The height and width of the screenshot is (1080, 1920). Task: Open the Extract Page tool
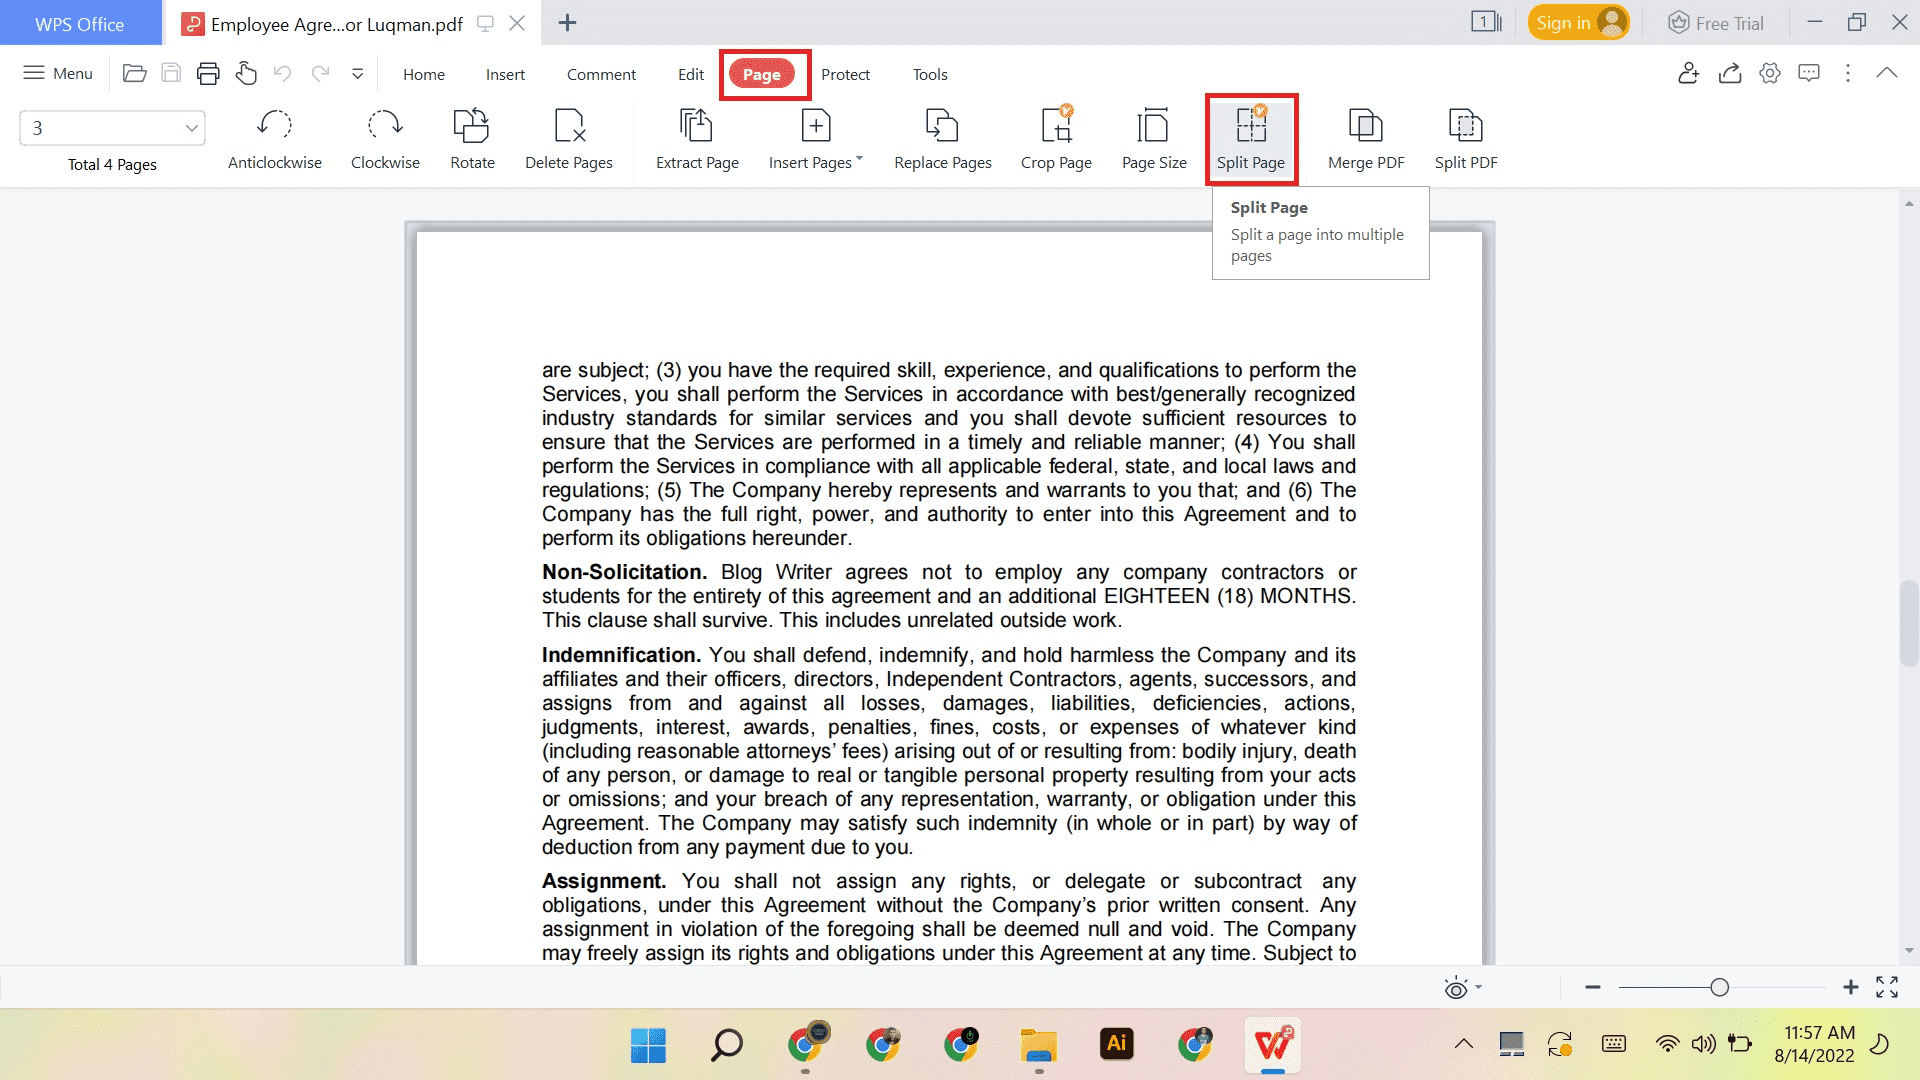(697, 138)
